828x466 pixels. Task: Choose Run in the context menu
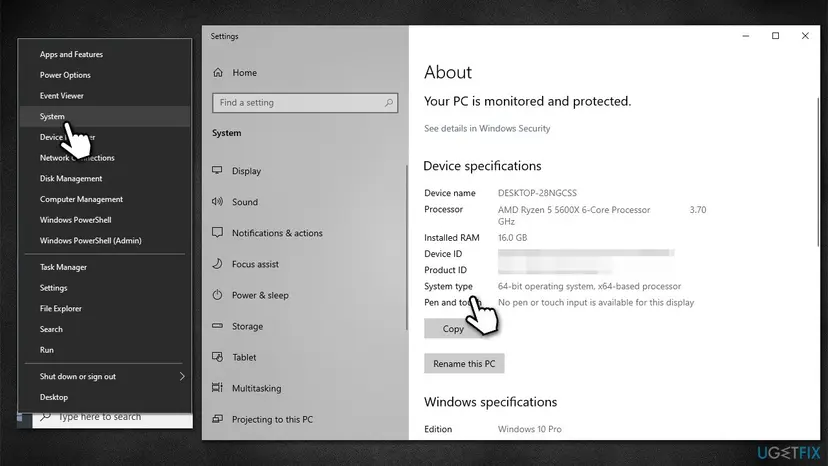click(x=46, y=350)
